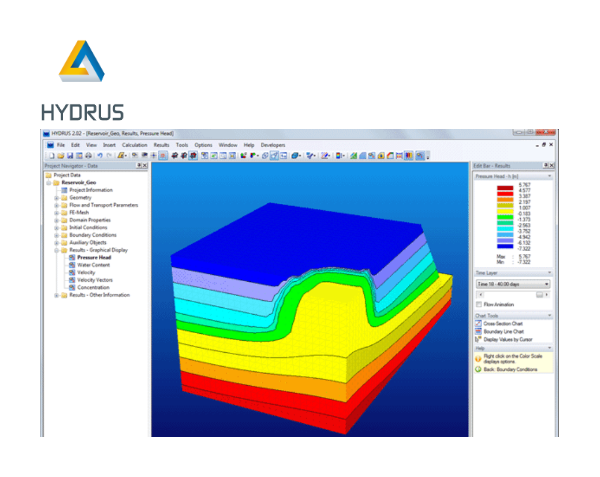This screenshot has width=600, height=477.
Task: Select Water Content results item
Action: point(92,265)
